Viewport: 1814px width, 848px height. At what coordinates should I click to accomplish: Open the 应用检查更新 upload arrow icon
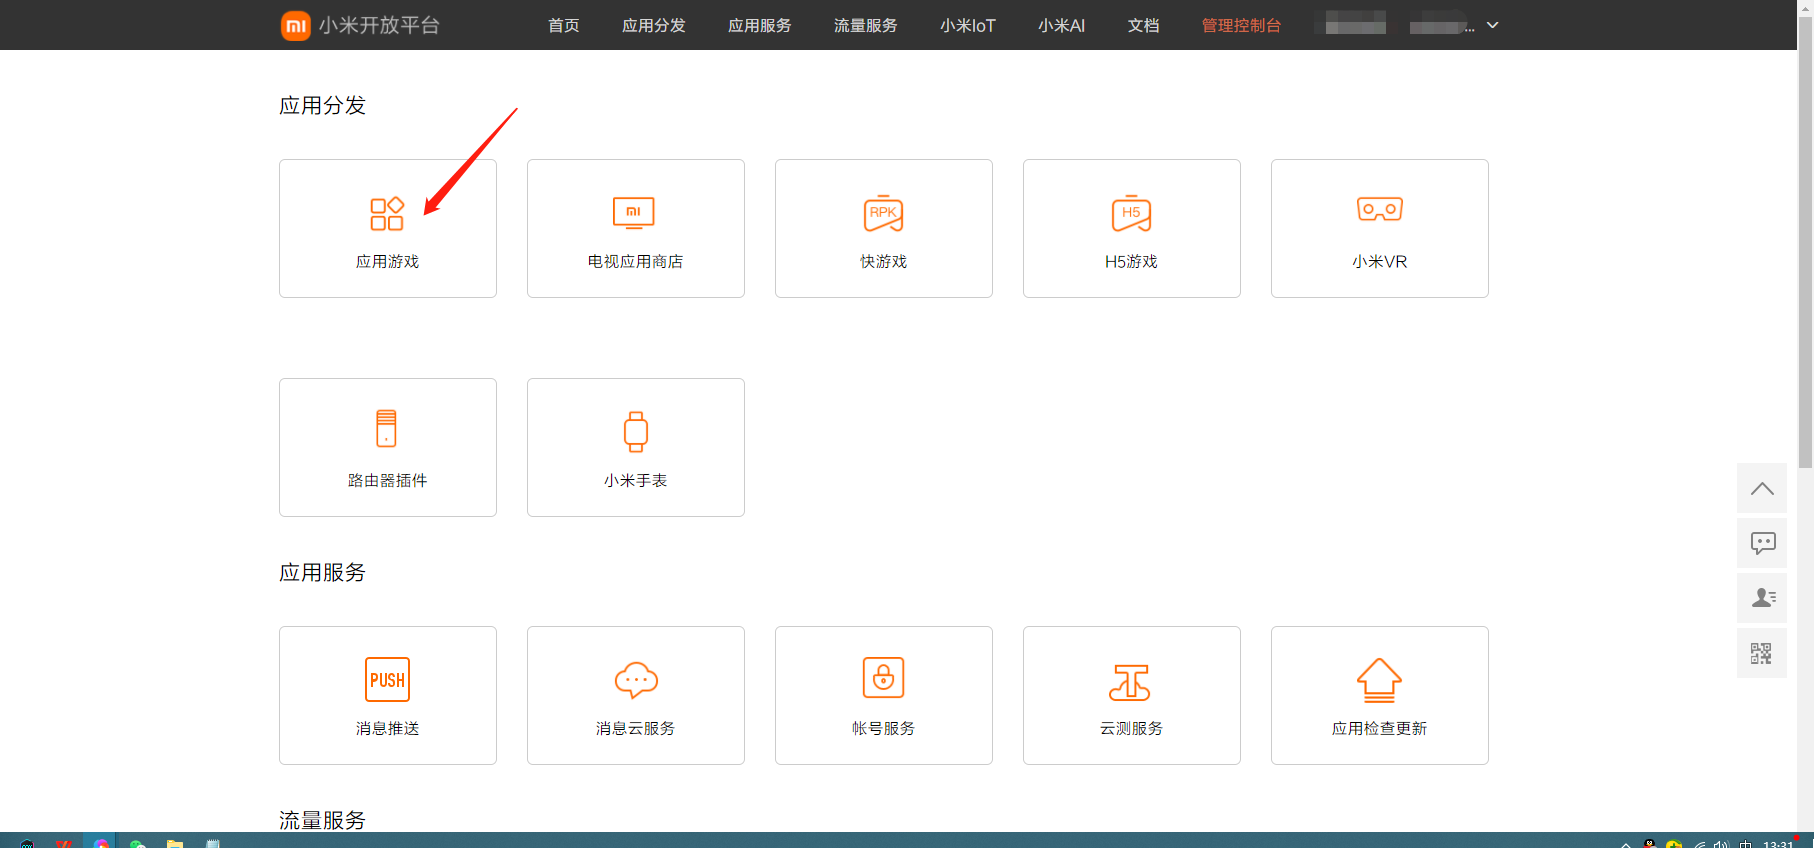1379,680
